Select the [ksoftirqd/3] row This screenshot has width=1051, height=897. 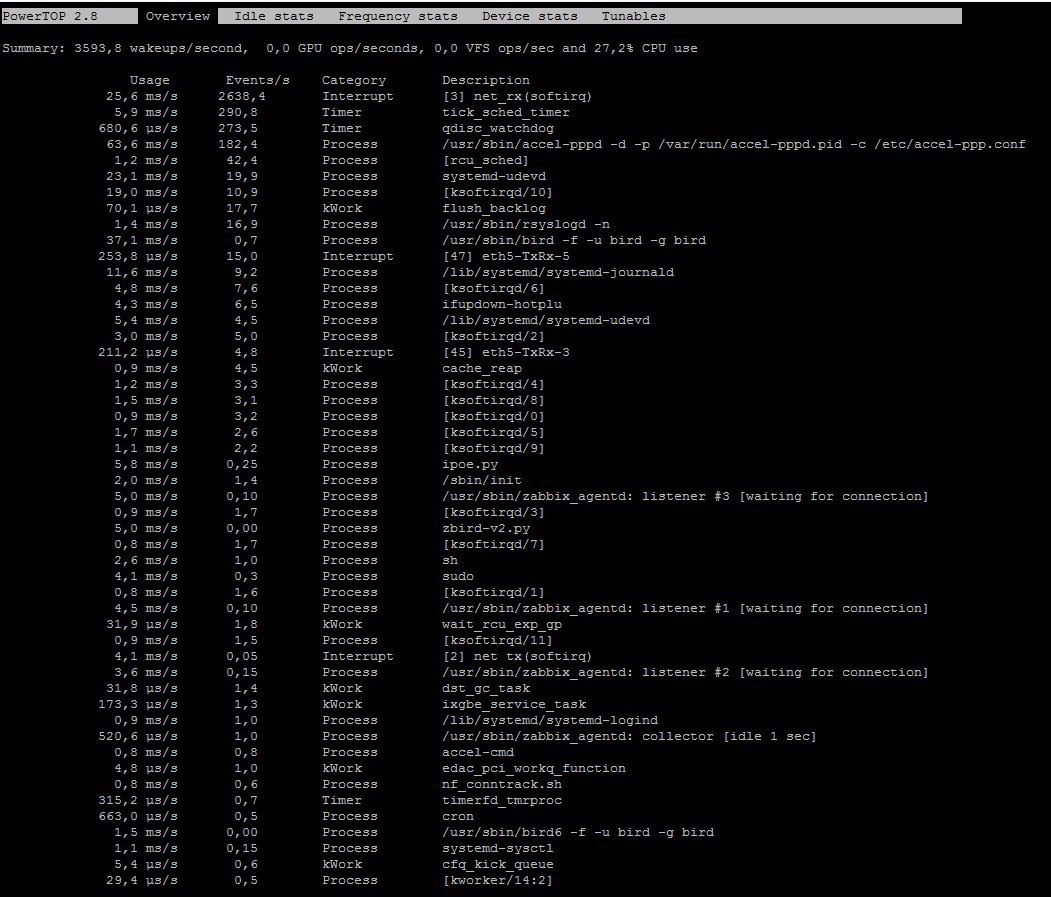click(329, 512)
